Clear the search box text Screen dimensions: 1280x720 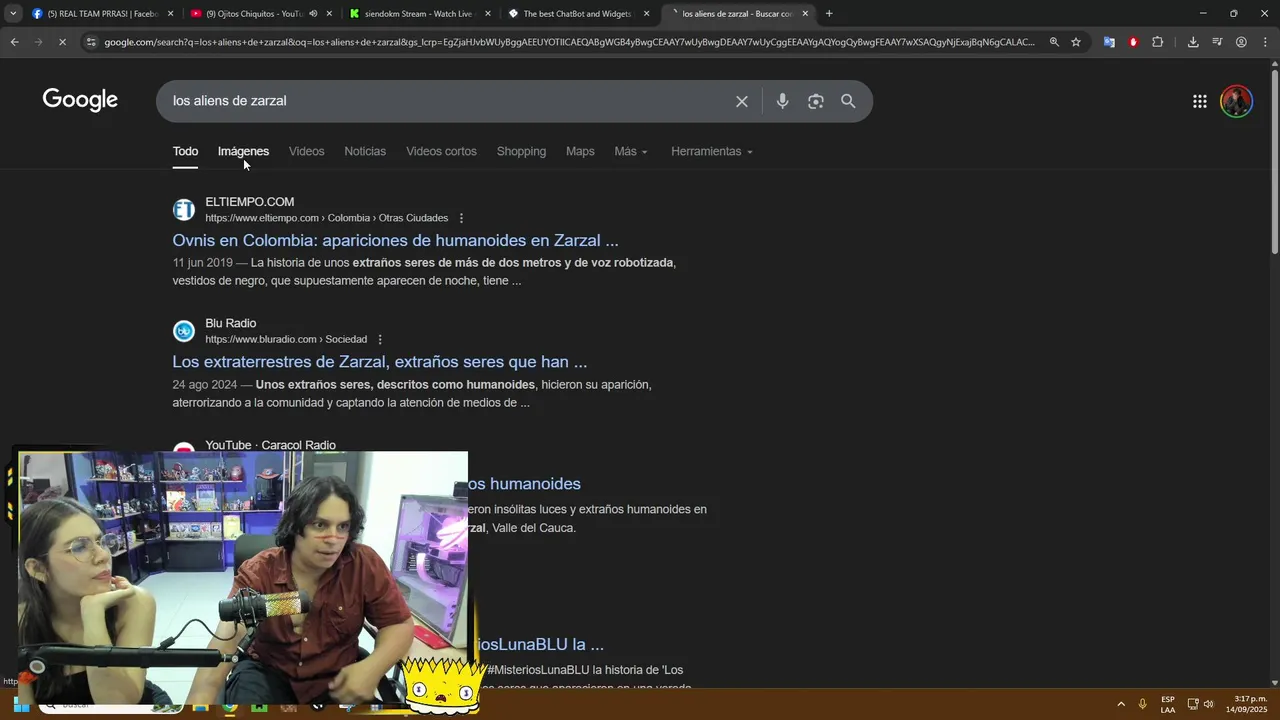(x=742, y=101)
